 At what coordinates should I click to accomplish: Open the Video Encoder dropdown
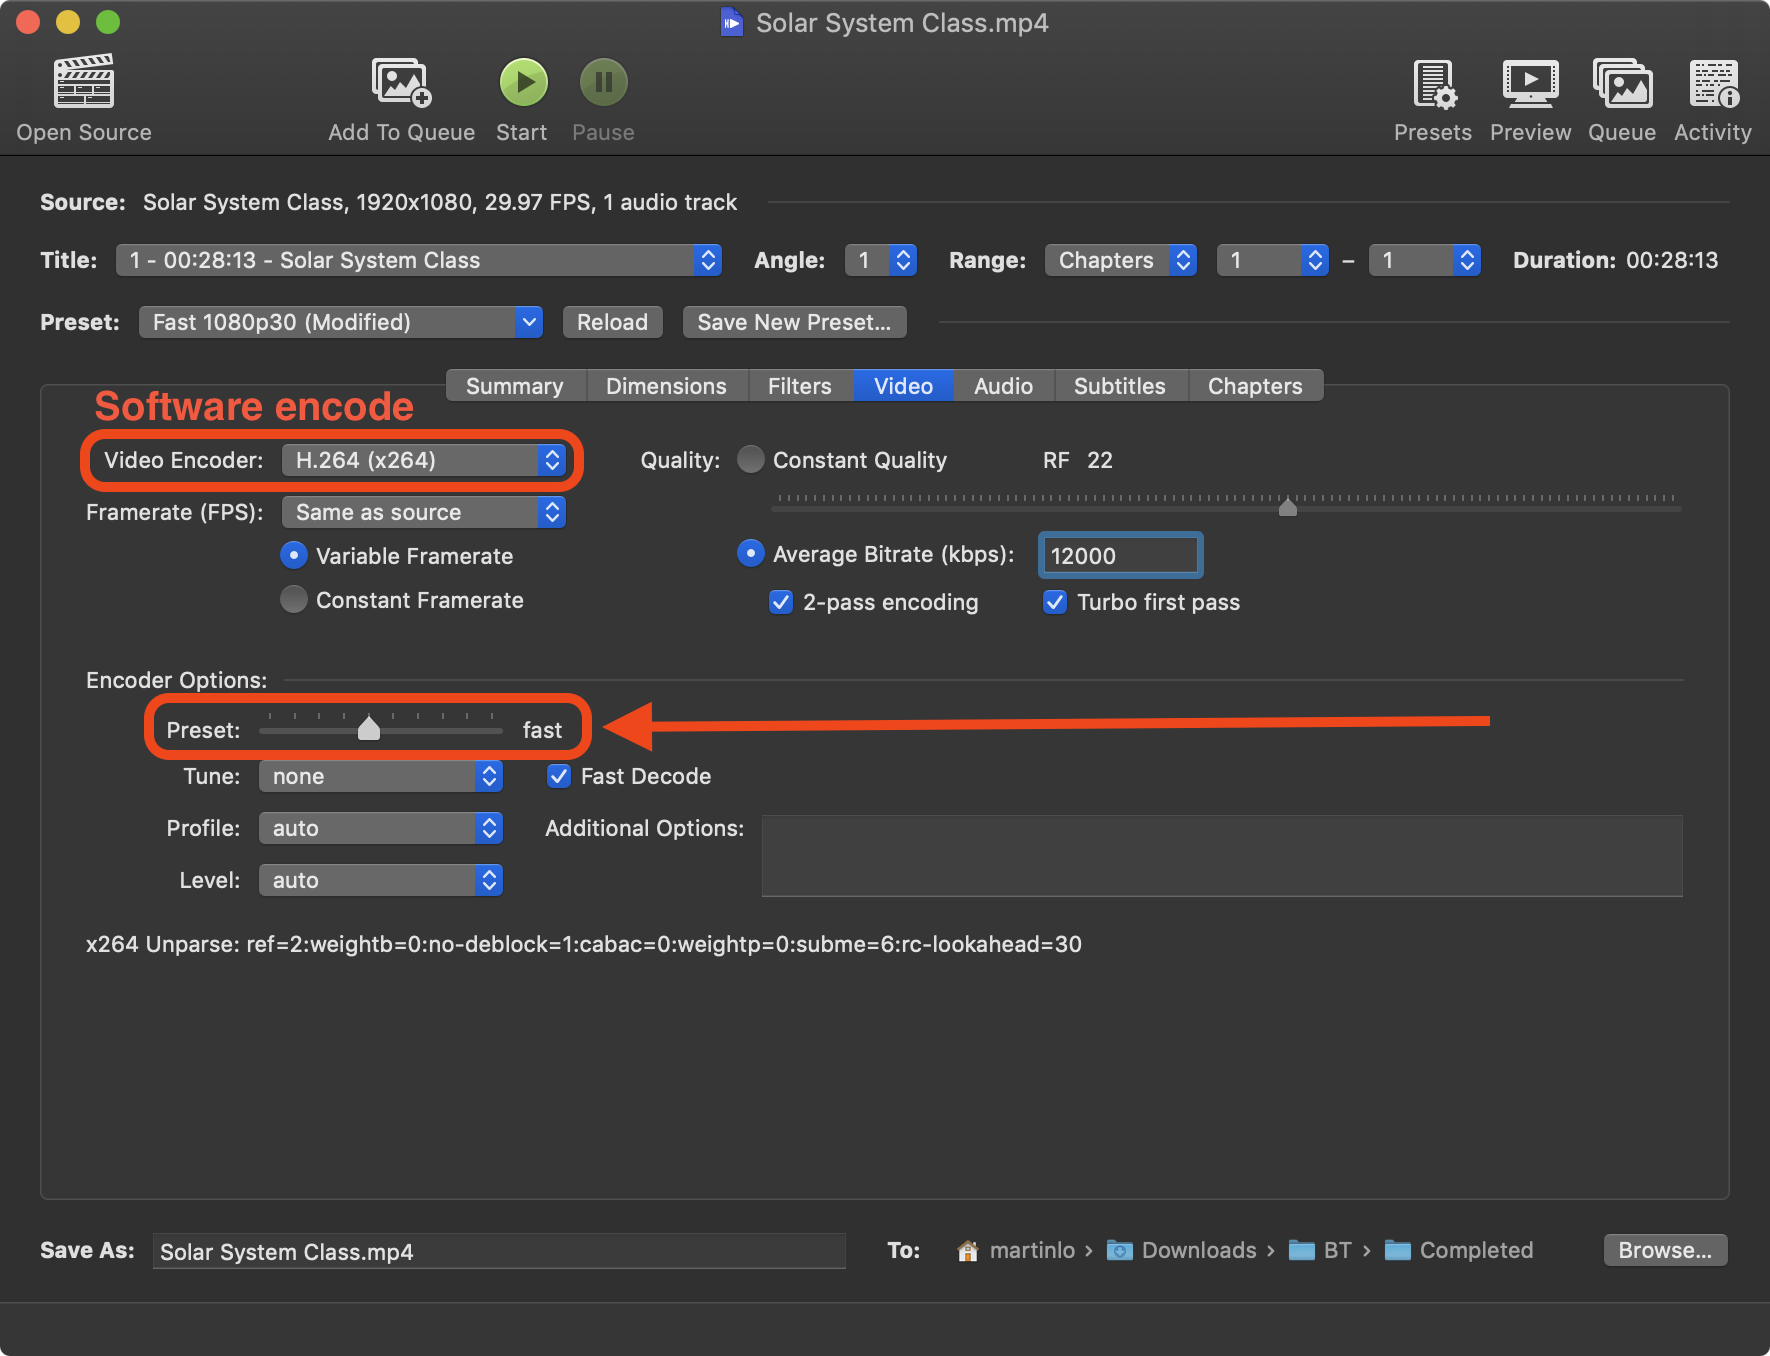424,460
